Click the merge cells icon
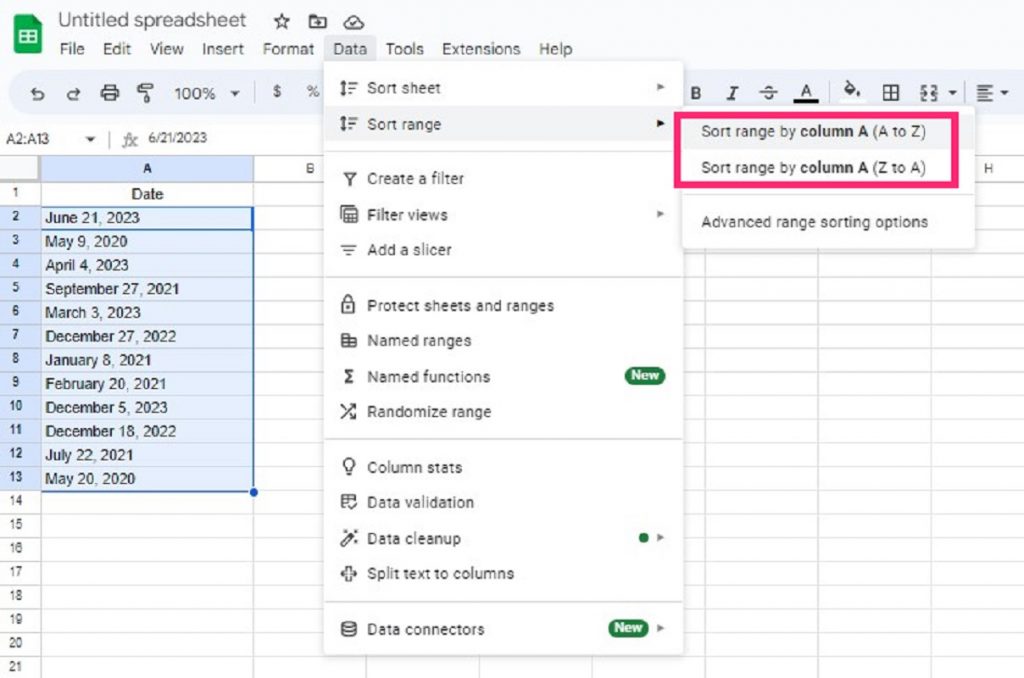 [x=929, y=93]
